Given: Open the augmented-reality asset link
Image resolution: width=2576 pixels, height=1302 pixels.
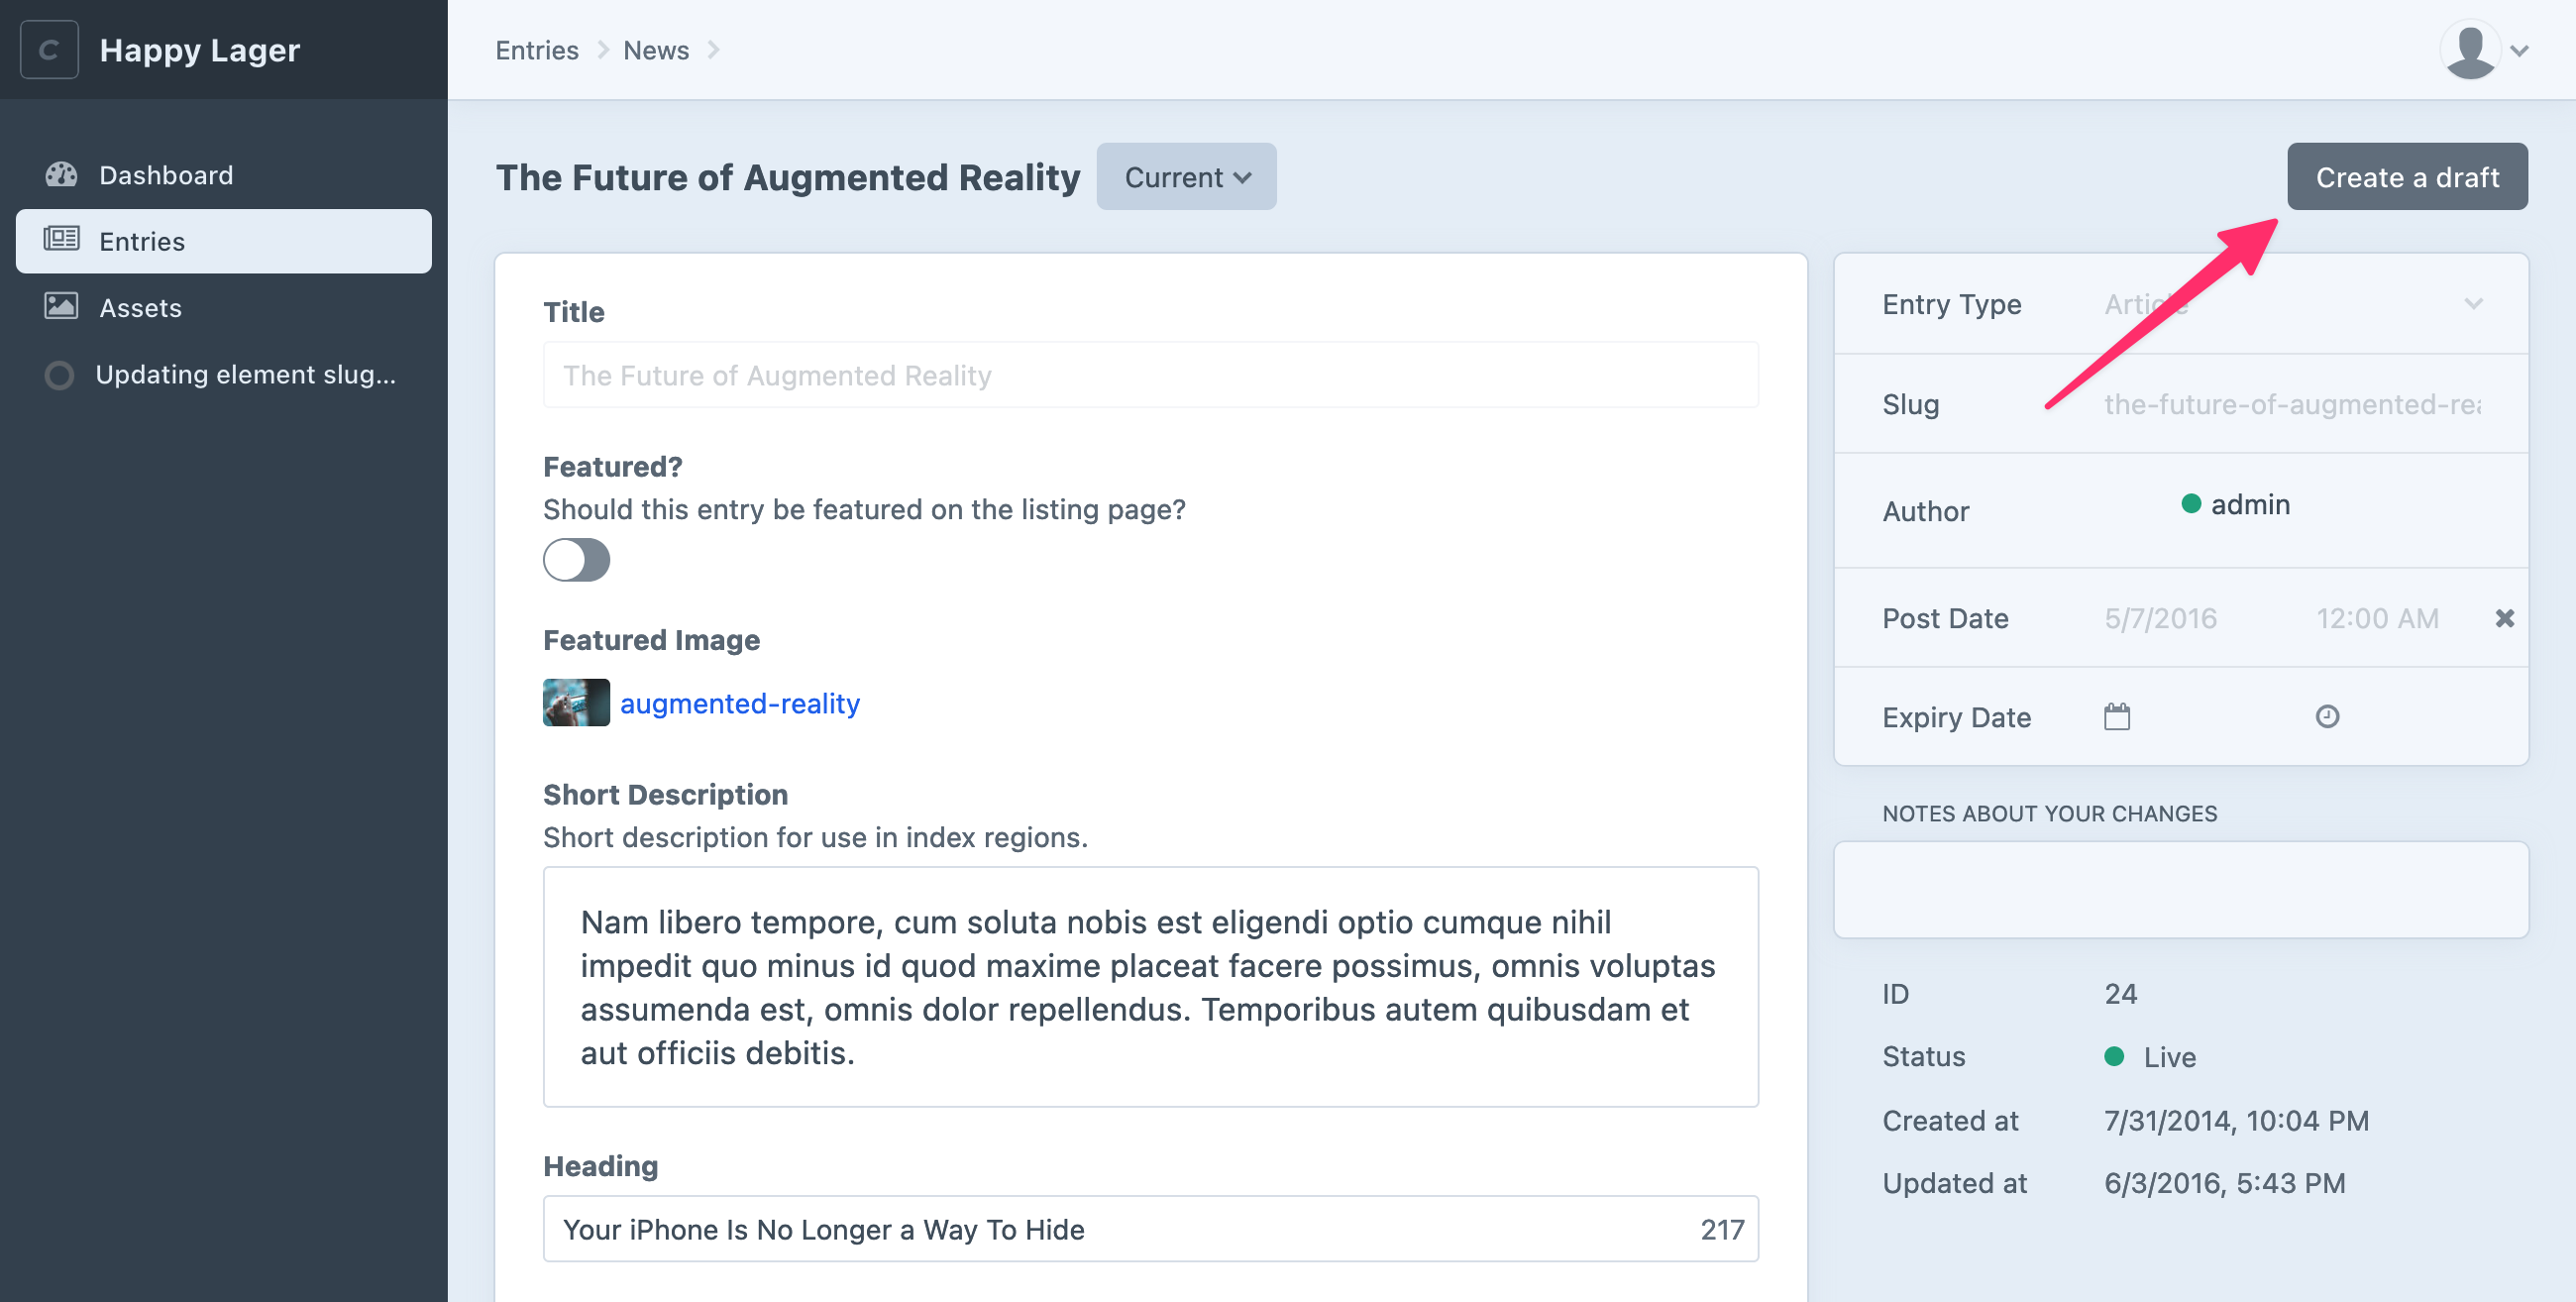Looking at the screenshot, I should point(740,703).
